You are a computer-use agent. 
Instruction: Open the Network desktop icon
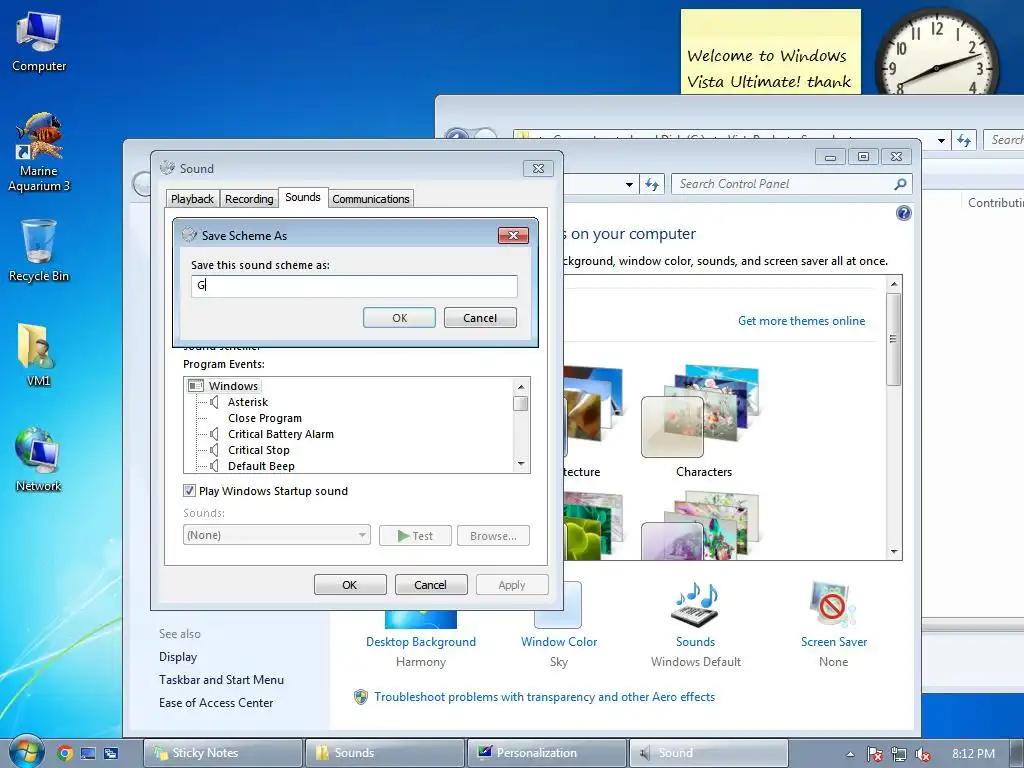[39, 459]
